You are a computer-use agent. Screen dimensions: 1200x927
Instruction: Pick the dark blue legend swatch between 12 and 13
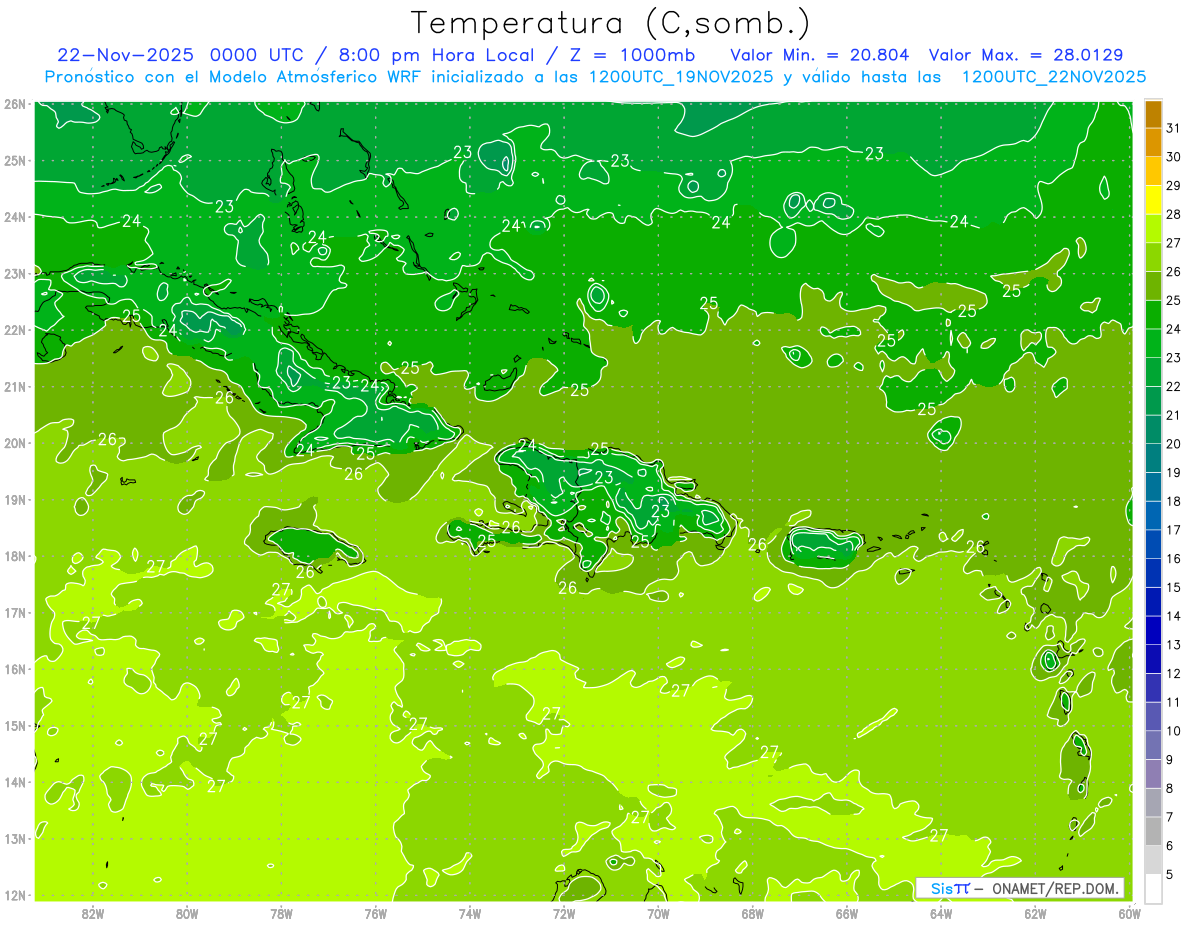[x=1153, y=659]
